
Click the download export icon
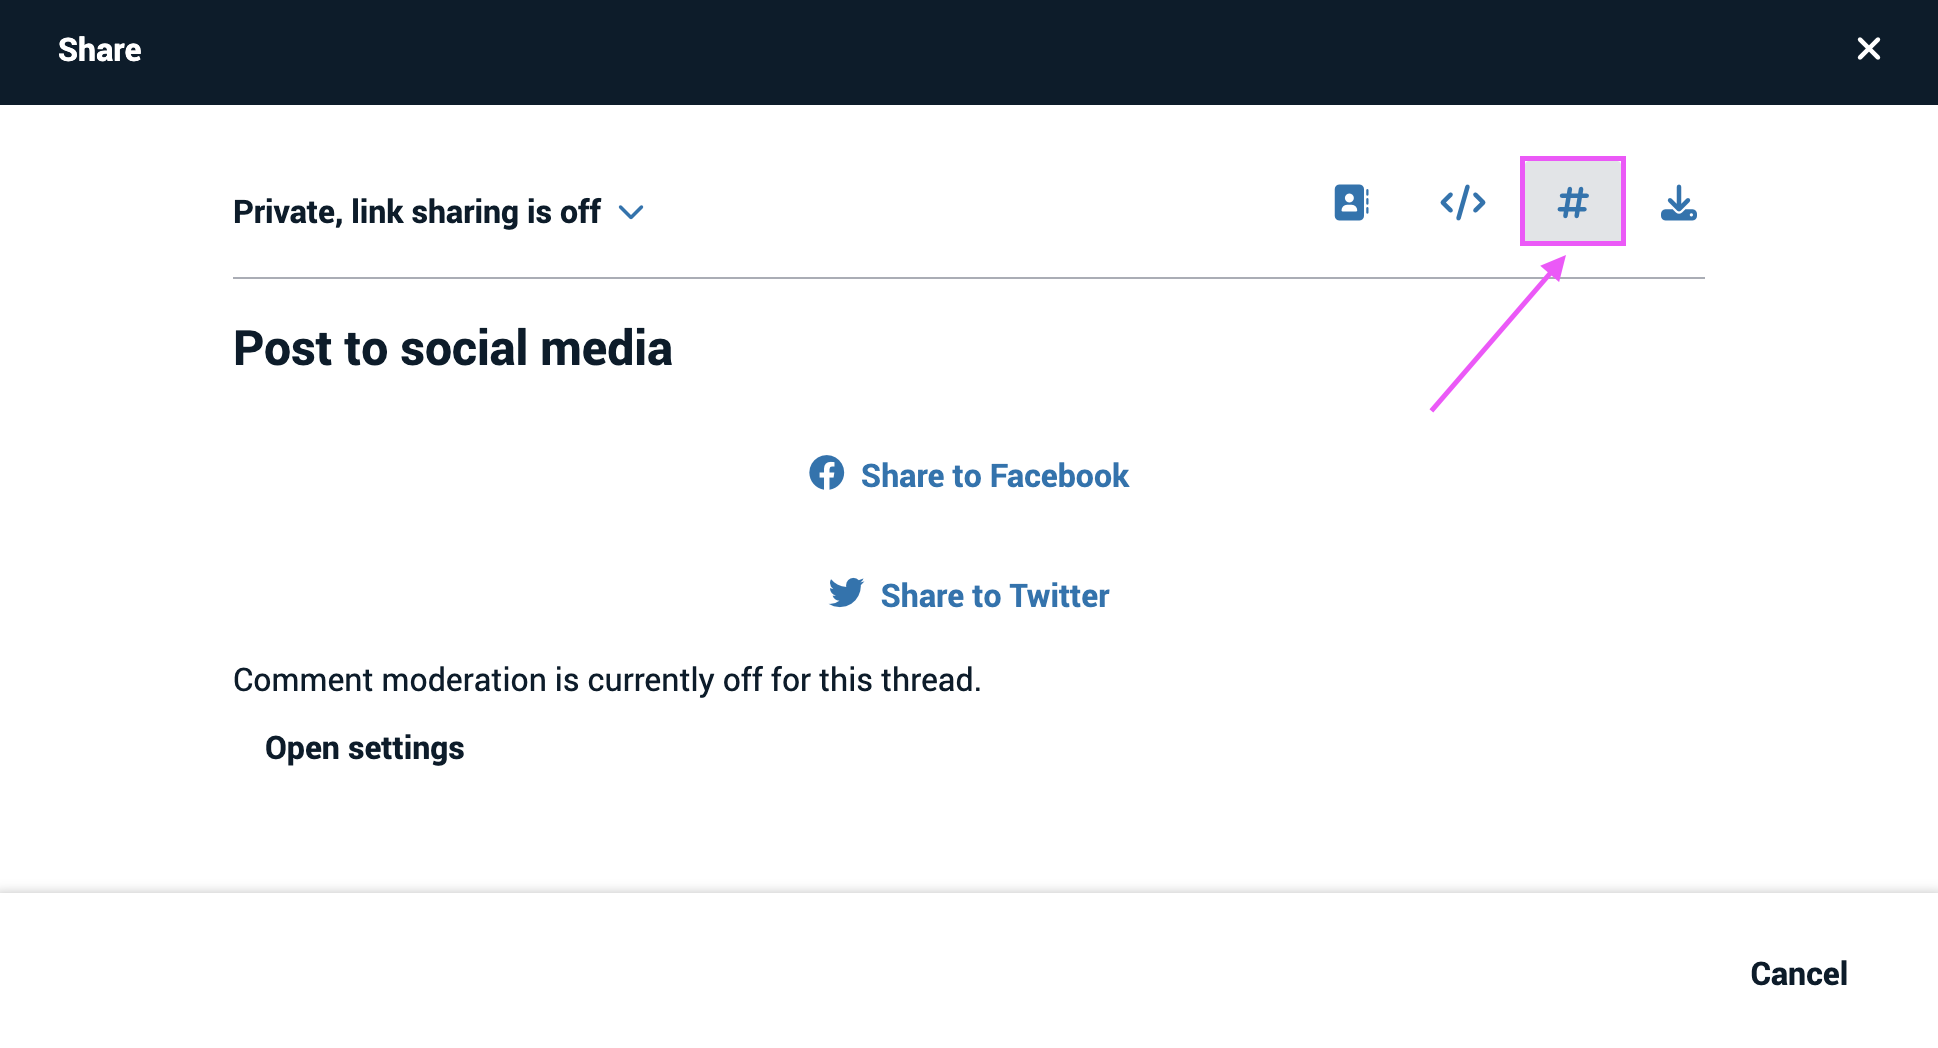(1678, 202)
